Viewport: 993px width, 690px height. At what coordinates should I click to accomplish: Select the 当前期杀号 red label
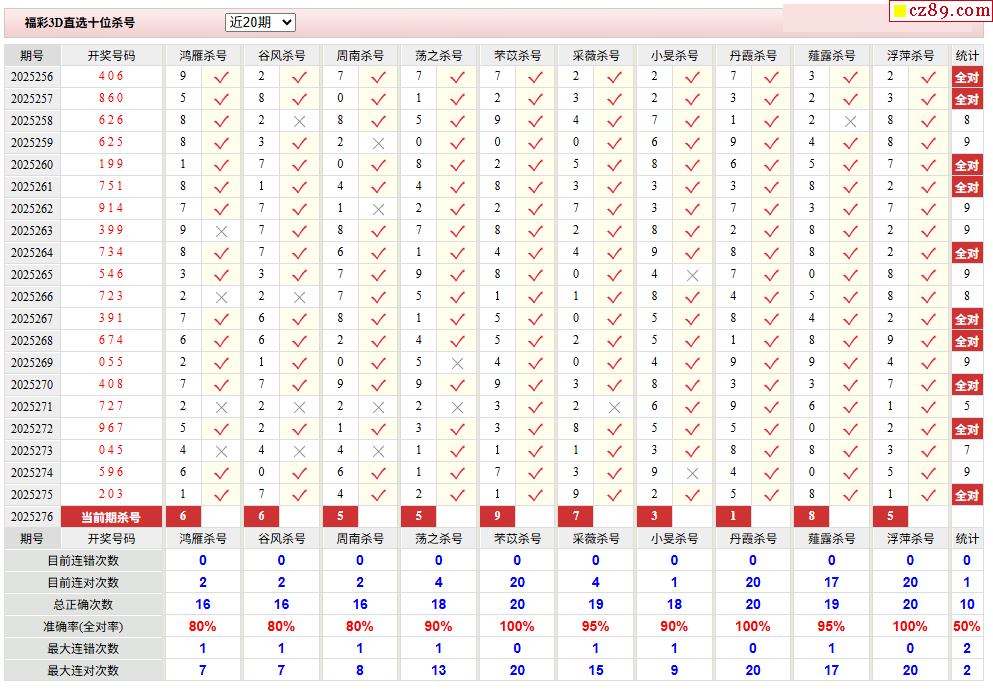pos(111,517)
